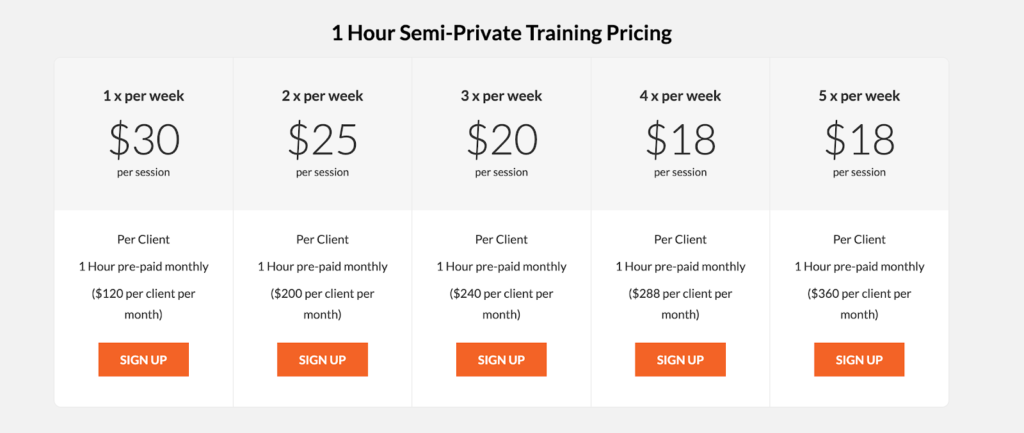Click the $18 price under 4 x per week
The height and width of the screenshot is (433, 1024).
point(680,140)
